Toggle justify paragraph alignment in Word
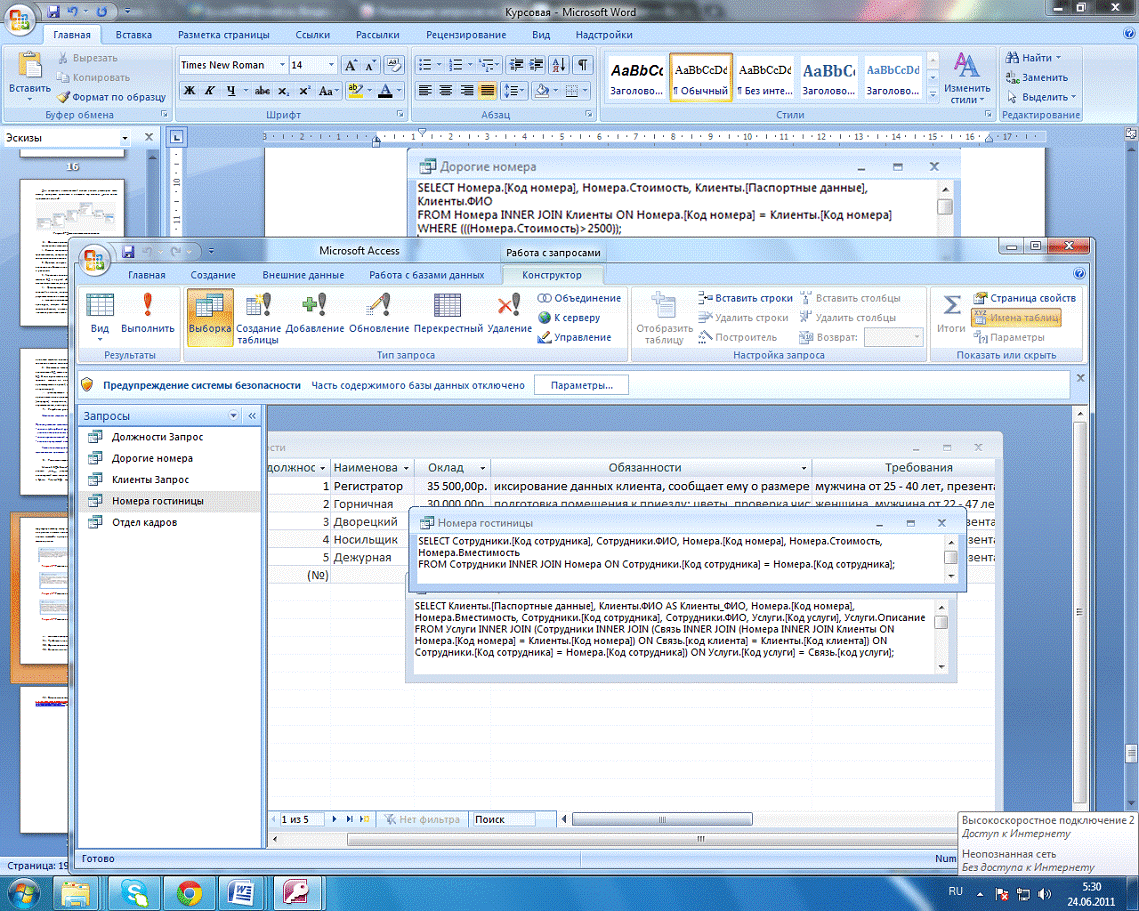 [x=487, y=91]
